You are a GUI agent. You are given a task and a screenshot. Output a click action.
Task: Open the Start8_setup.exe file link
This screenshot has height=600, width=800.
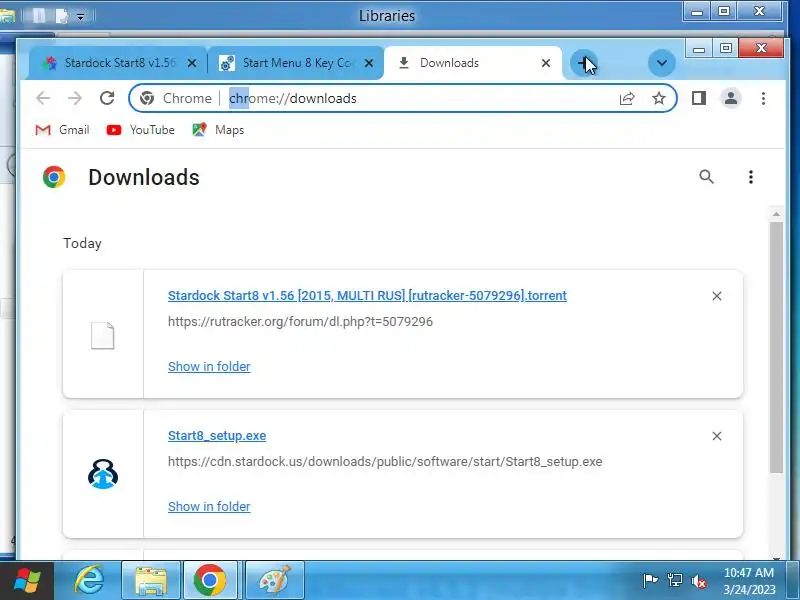(x=217, y=436)
